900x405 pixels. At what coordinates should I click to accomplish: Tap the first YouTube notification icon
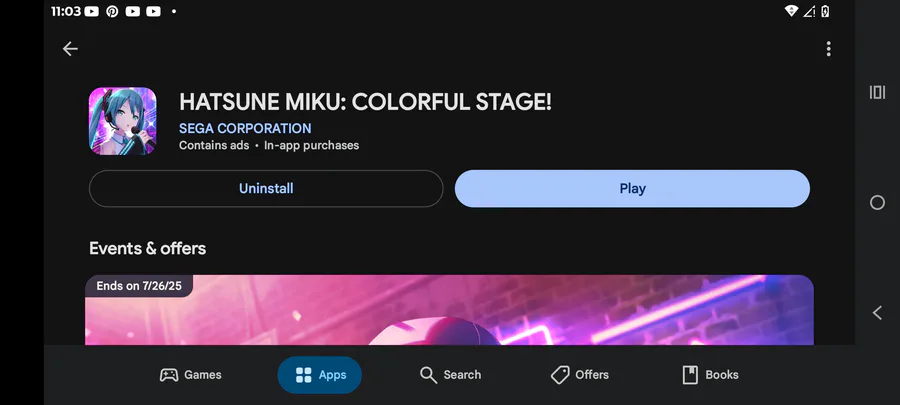pyautogui.click(x=92, y=11)
